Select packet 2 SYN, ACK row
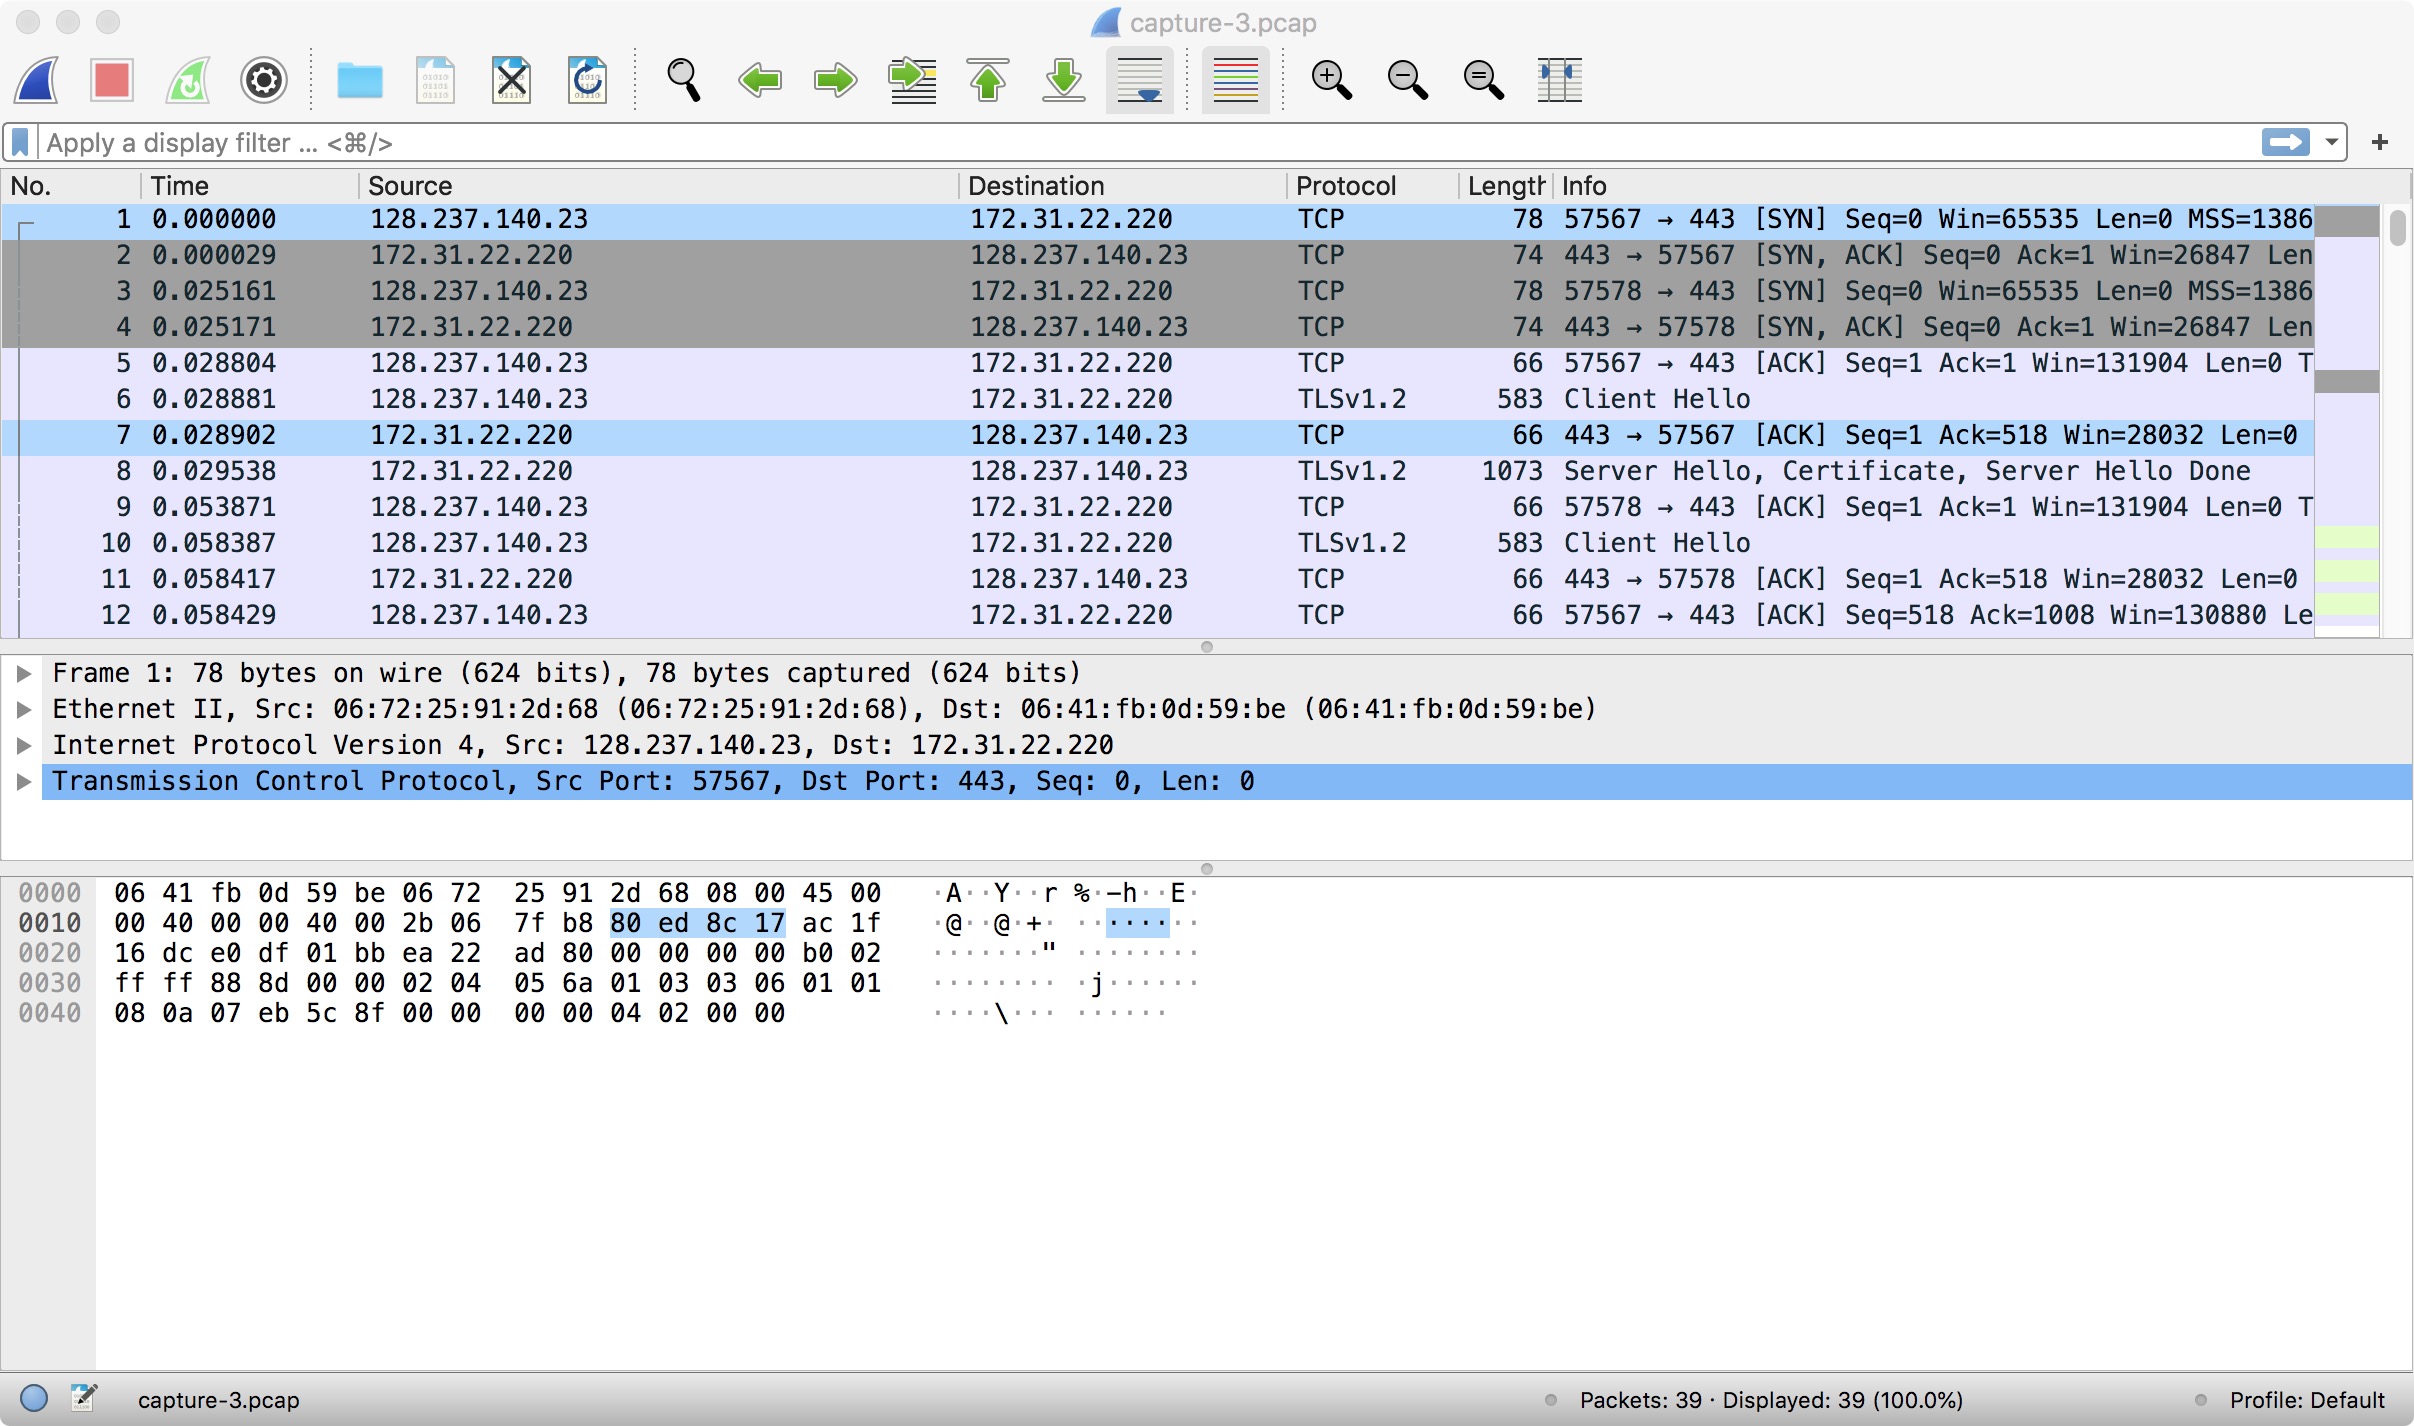 (x=1158, y=255)
